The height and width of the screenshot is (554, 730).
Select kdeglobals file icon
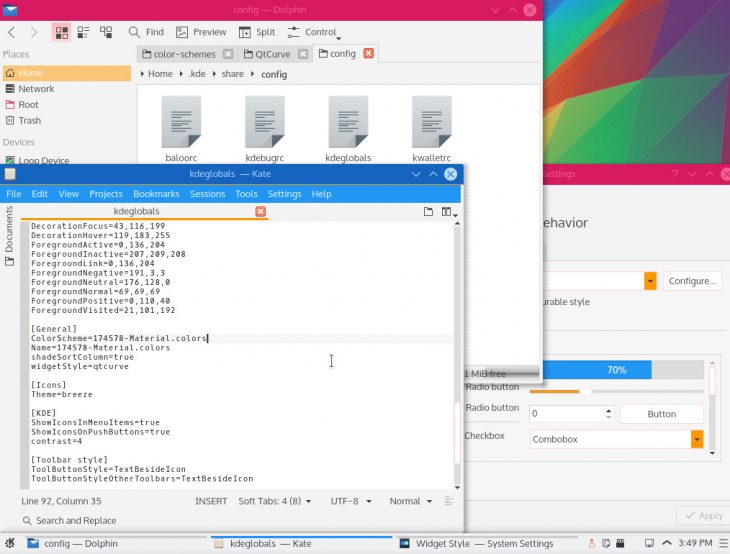click(348, 122)
